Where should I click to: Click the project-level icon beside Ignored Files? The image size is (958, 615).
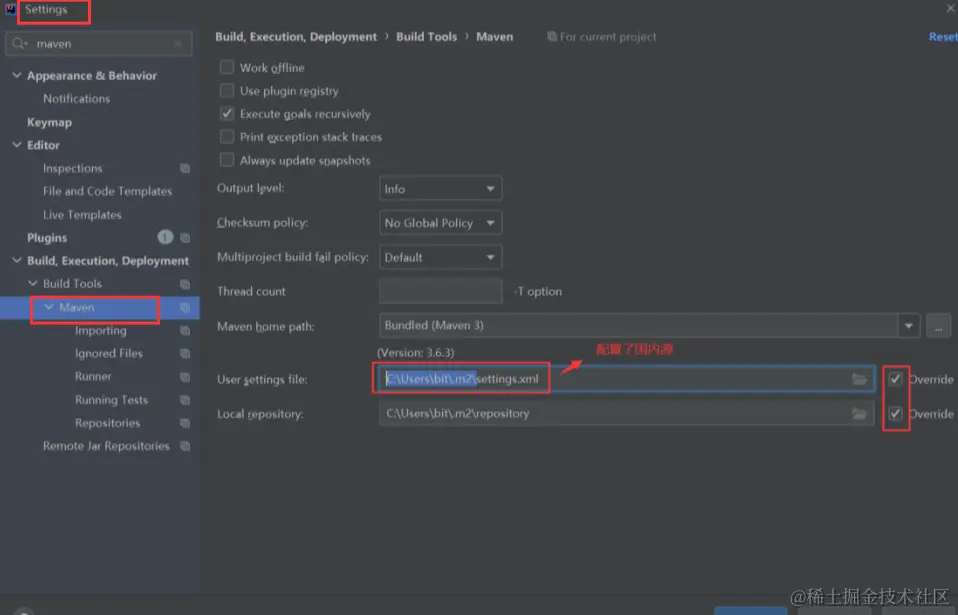[185, 354]
